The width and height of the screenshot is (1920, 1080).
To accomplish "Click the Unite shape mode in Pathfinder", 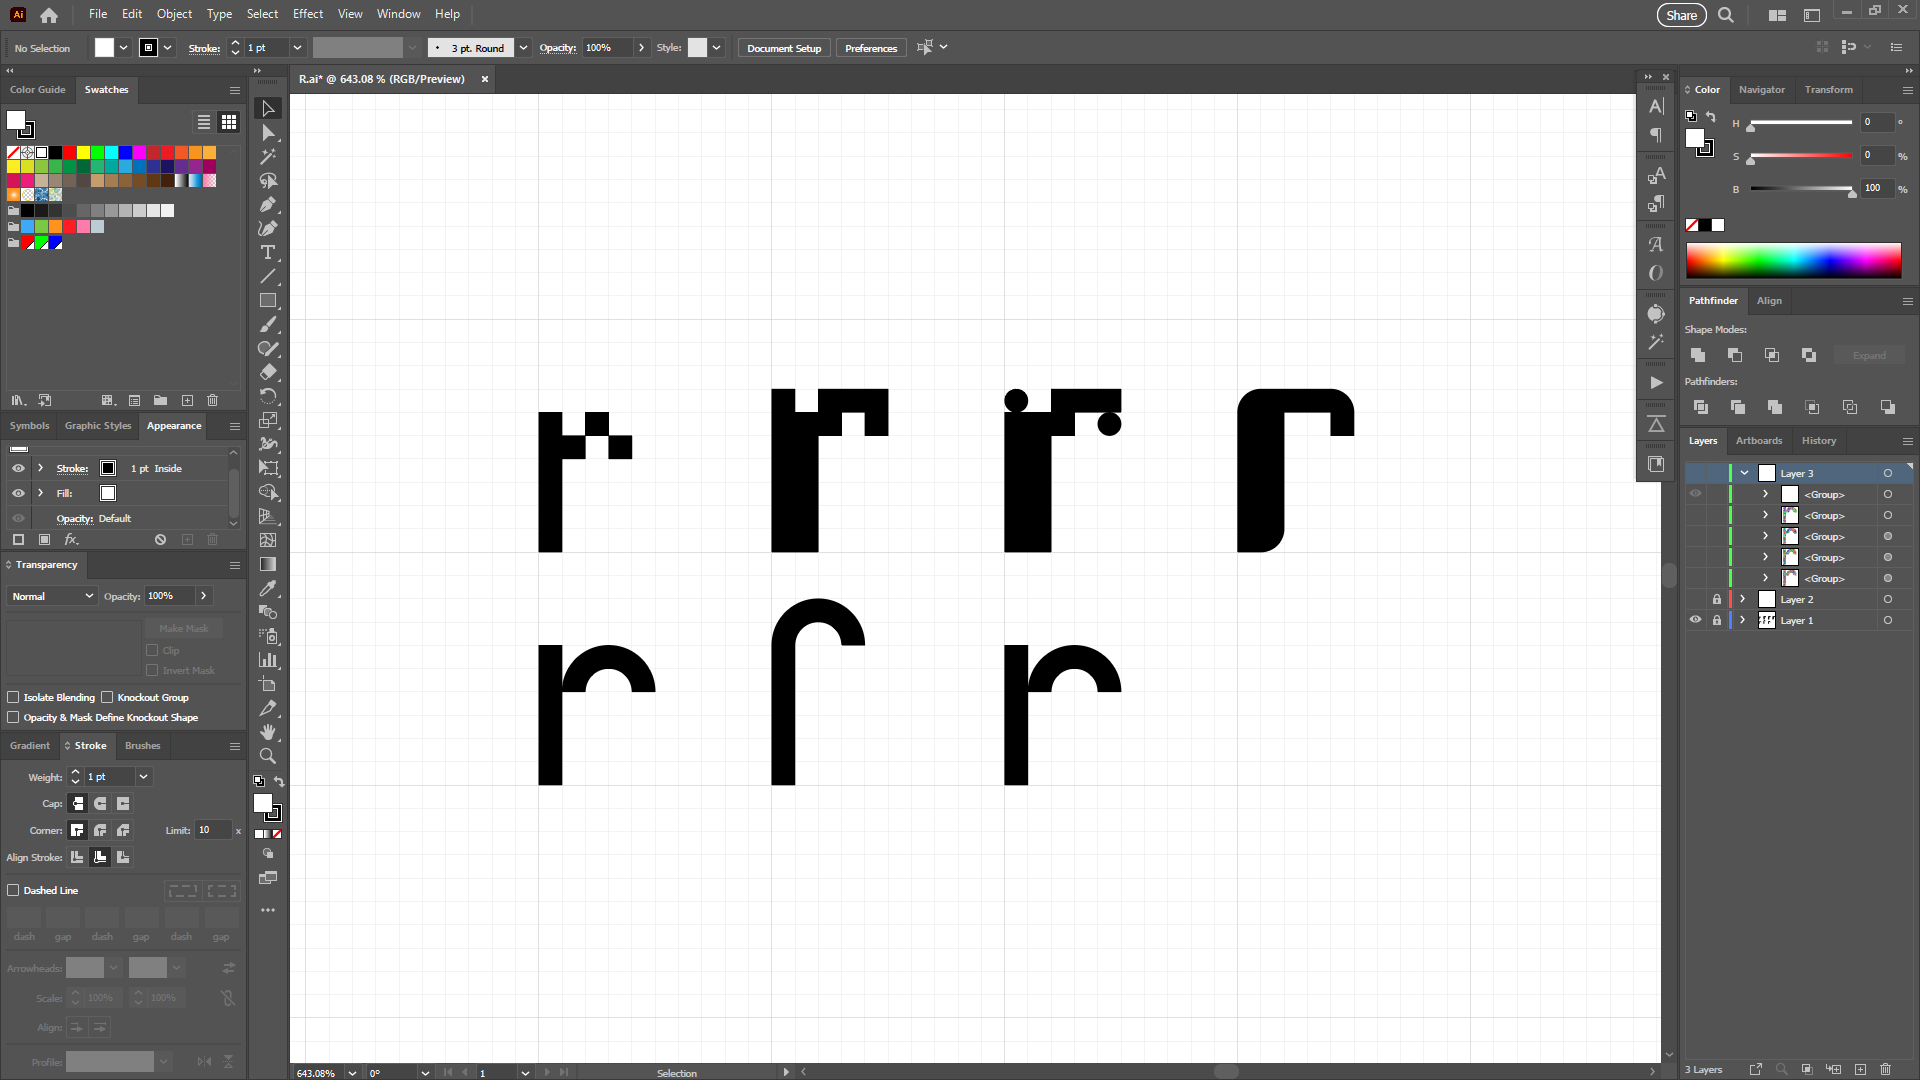I will point(1698,355).
